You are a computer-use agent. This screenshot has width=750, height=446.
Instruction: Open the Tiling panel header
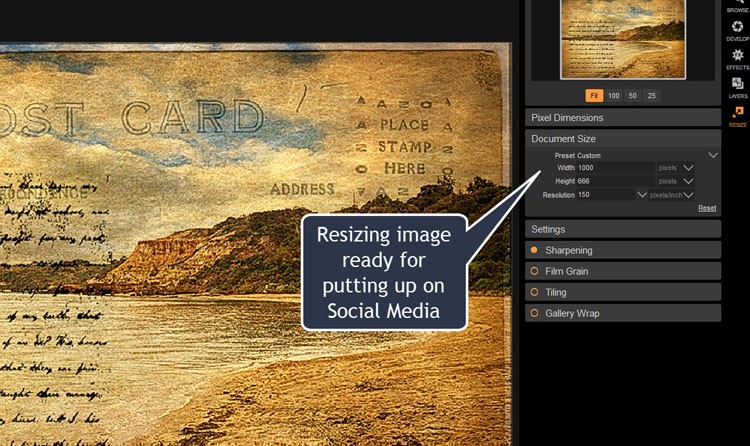623,292
